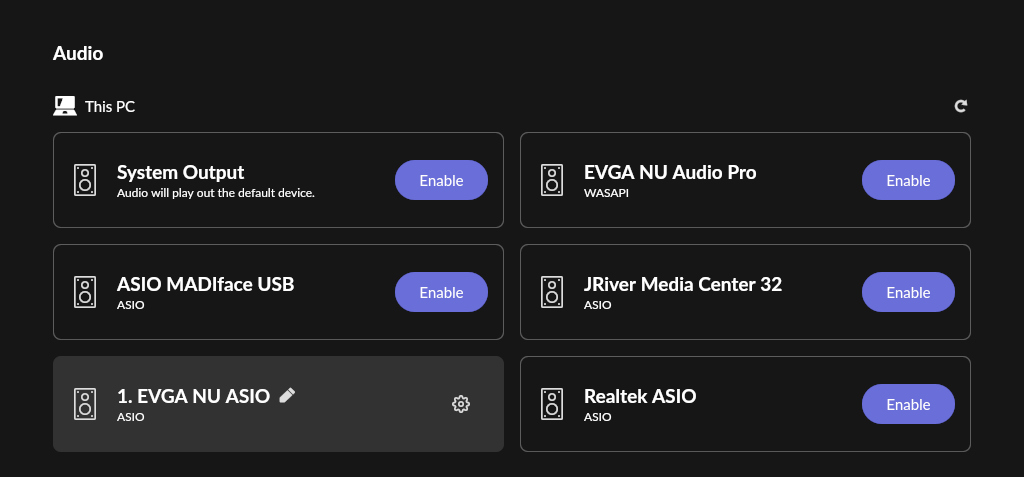Click the Audio section heading

point(78,53)
